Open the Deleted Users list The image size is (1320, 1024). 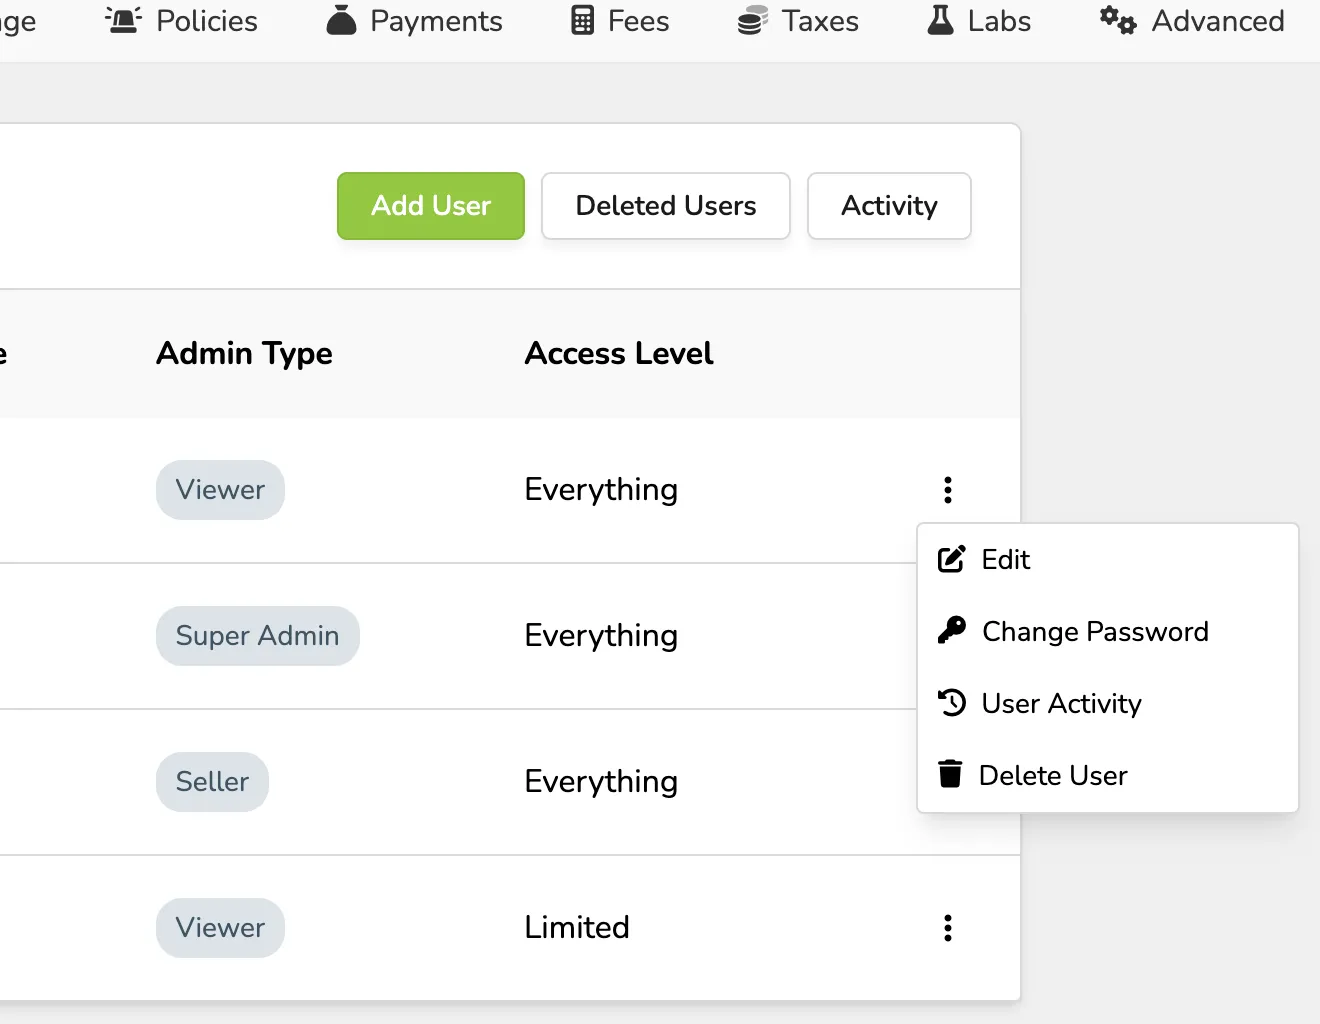point(666,206)
